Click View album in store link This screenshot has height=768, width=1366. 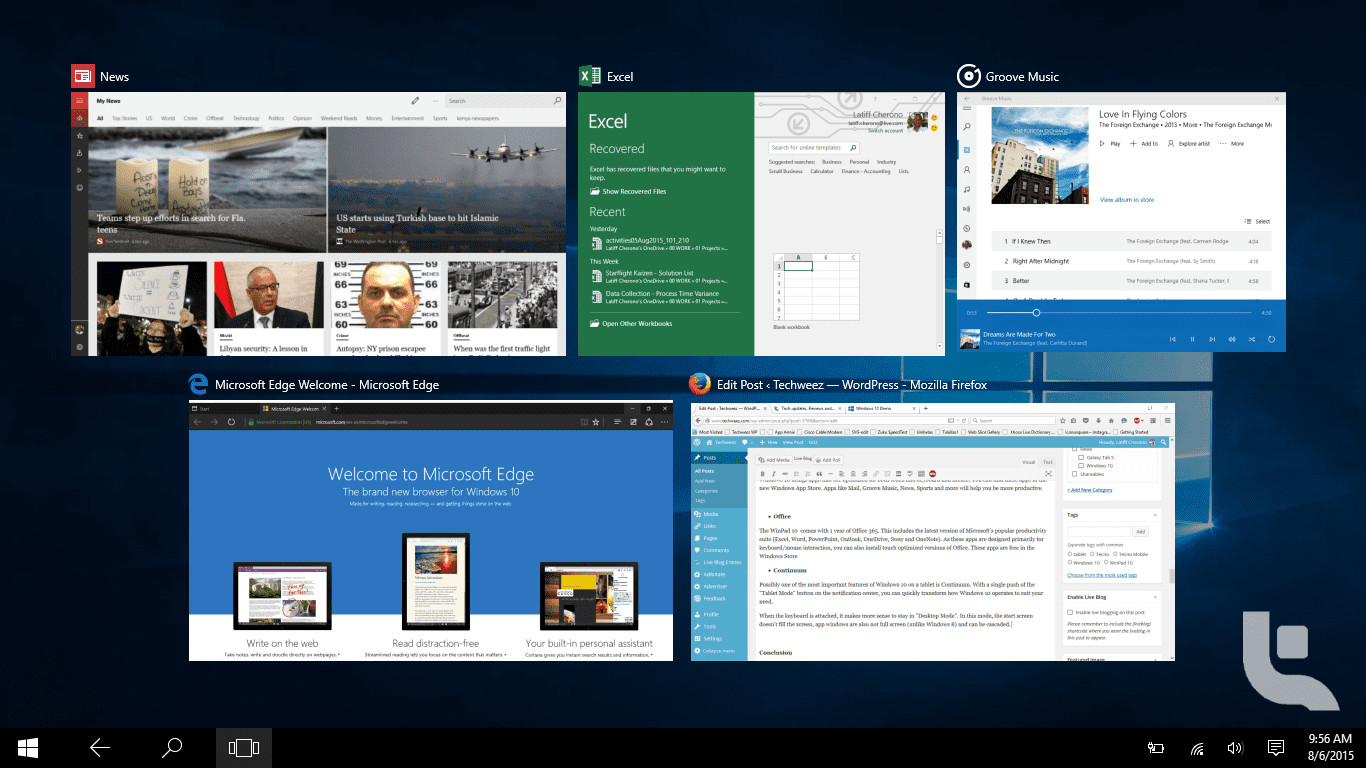coord(1127,200)
